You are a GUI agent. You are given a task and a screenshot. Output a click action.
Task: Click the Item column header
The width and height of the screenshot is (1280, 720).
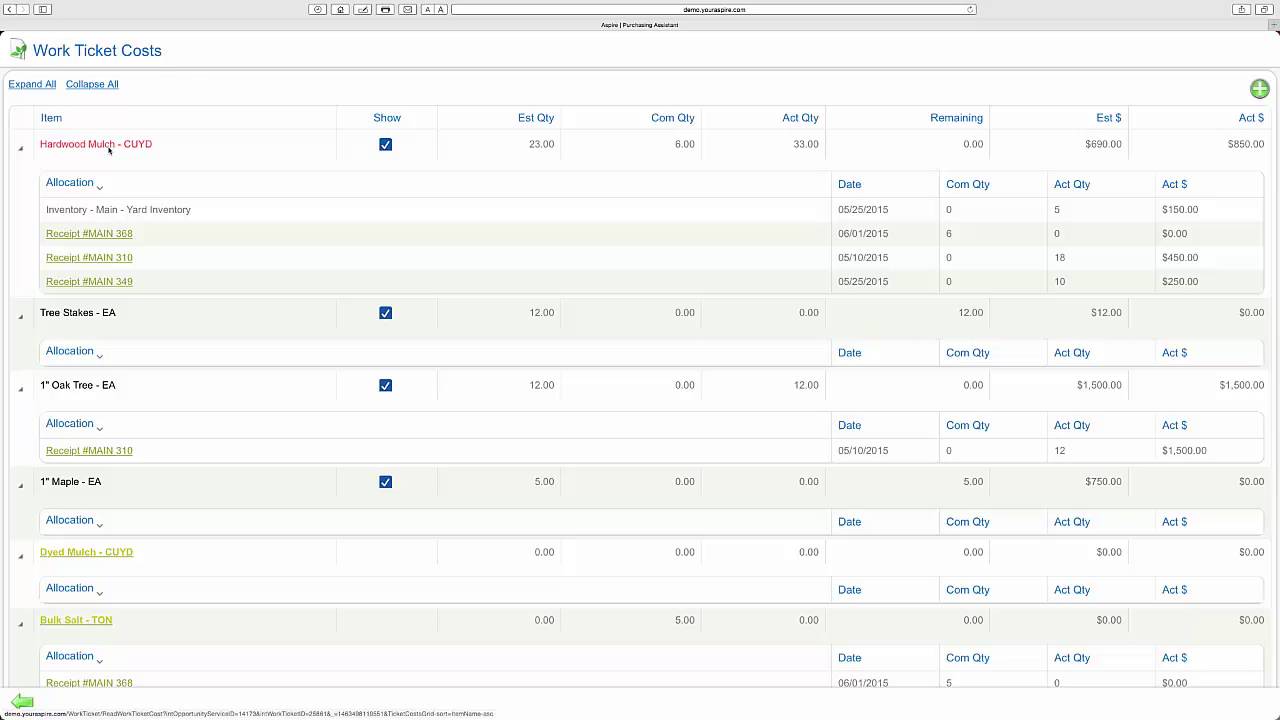(x=51, y=118)
